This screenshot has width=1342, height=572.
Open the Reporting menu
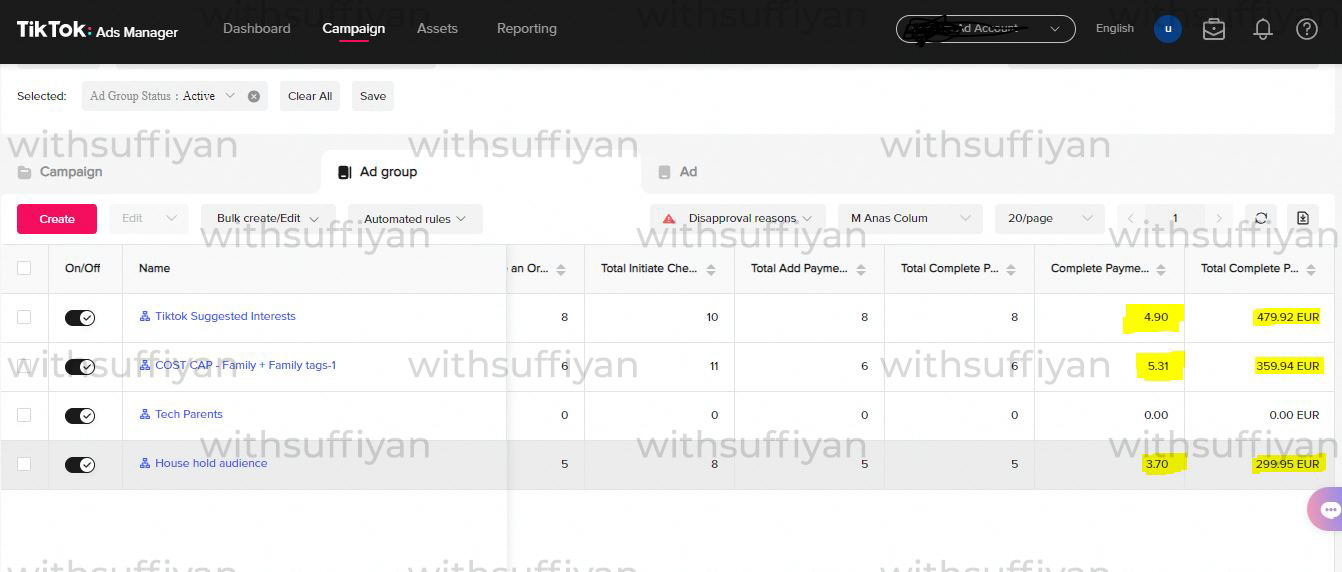click(527, 28)
